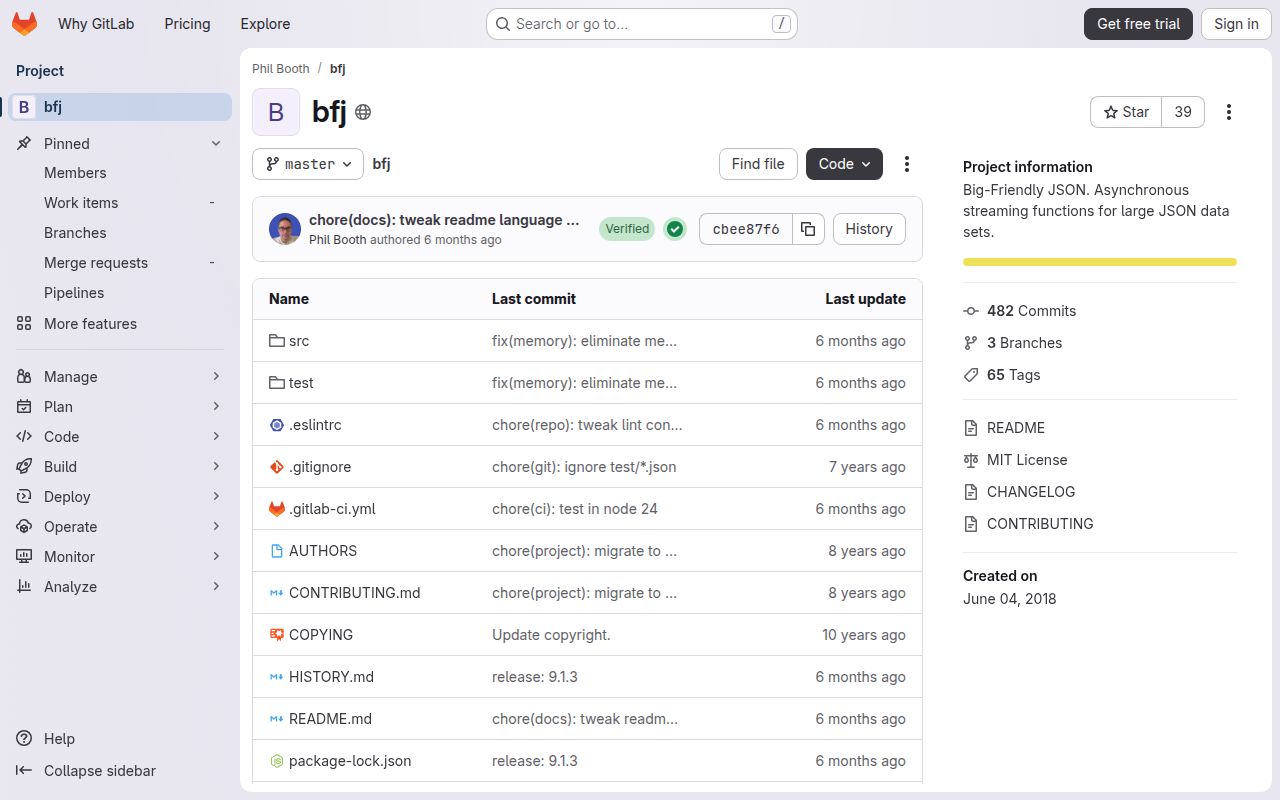1280x800 pixels.
Task: Click the .gitignore git icon
Action: 277,467
